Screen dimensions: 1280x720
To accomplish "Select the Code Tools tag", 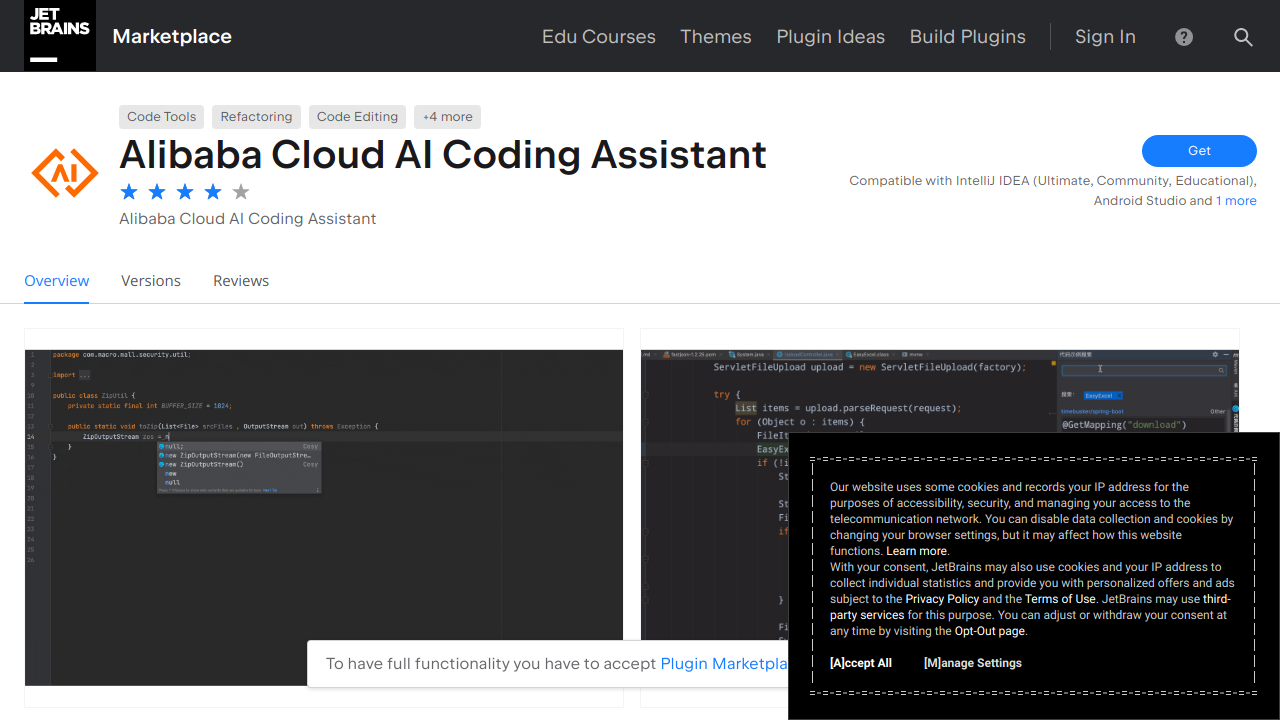I will (x=162, y=117).
